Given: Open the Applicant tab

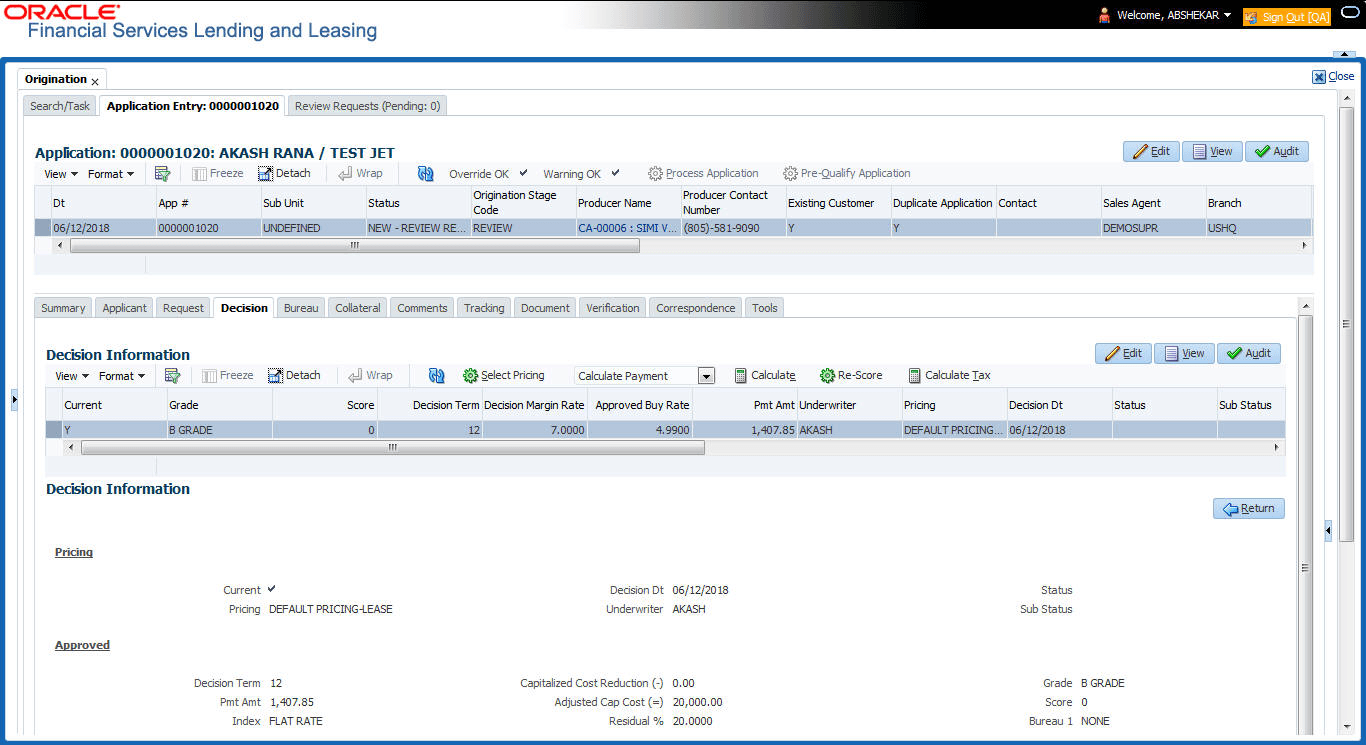Looking at the screenshot, I should pyautogui.click(x=125, y=308).
